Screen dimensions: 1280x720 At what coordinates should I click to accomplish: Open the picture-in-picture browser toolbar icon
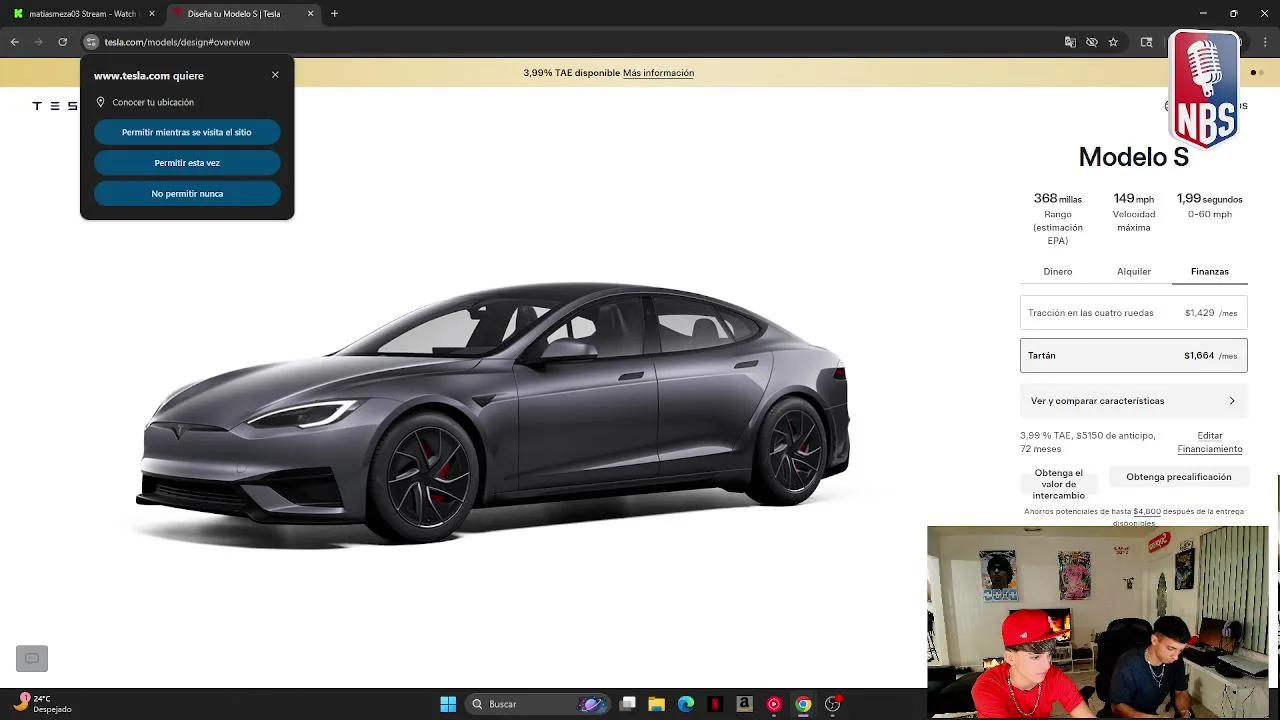(1147, 42)
